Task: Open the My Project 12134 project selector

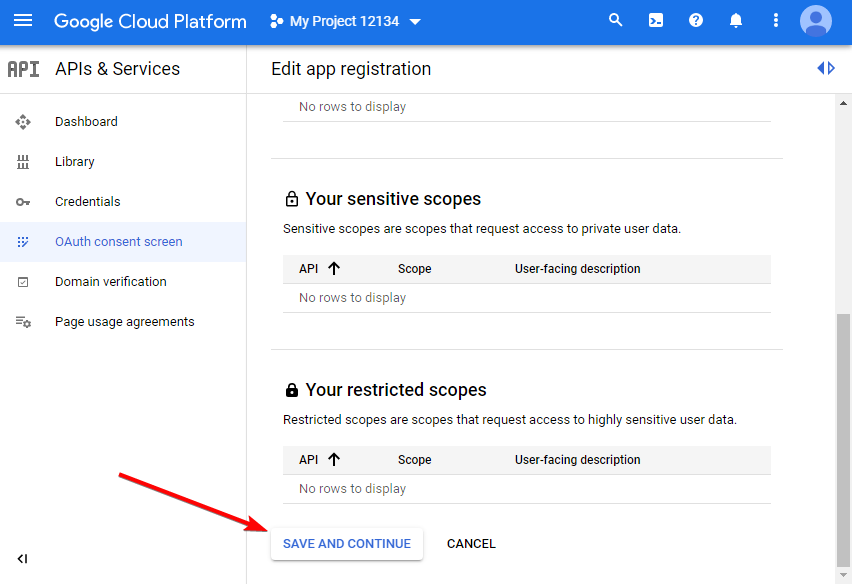Action: pyautogui.click(x=345, y=20)
